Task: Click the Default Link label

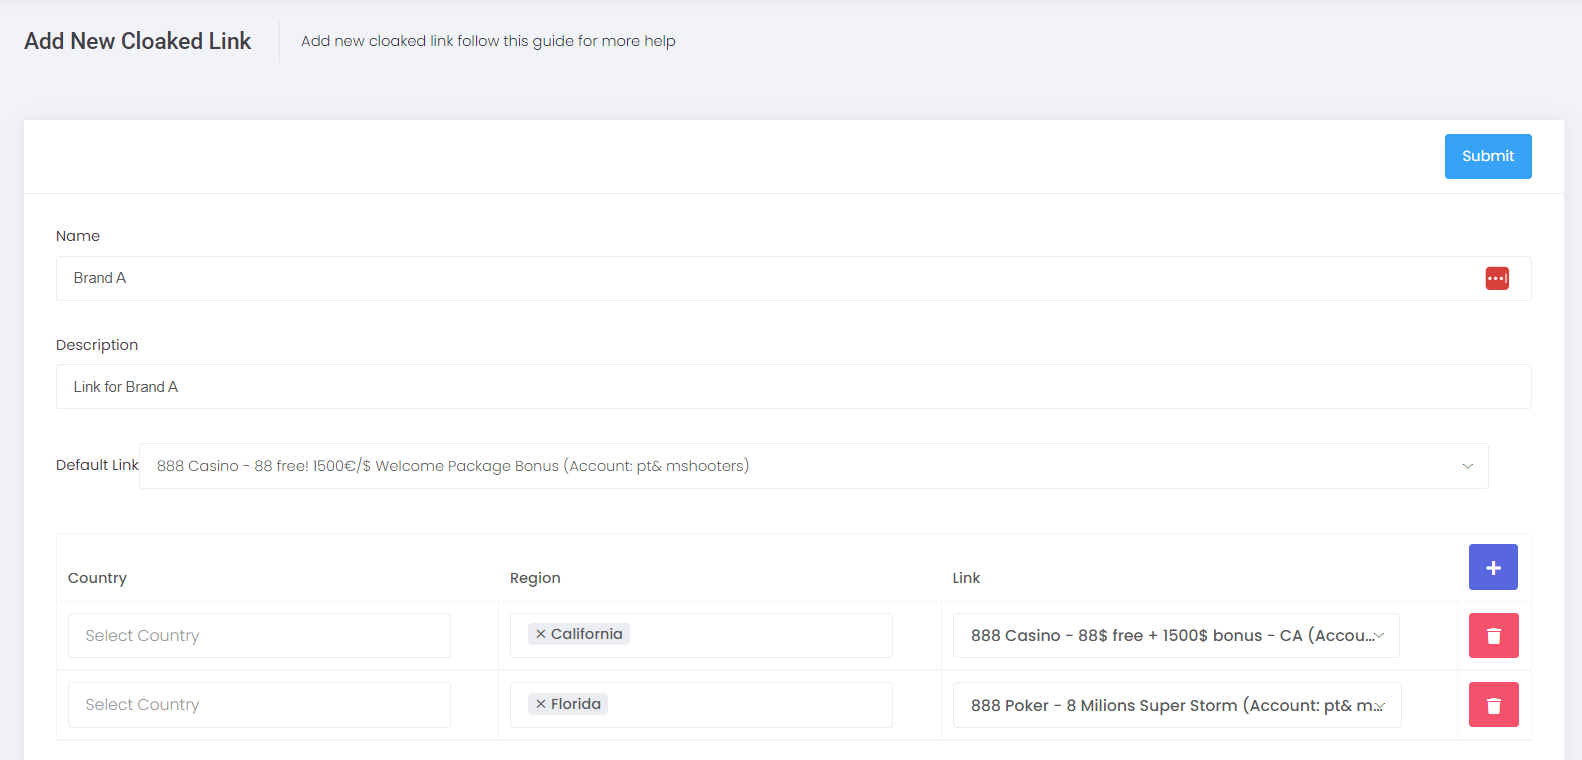Action: pos(97,465)
